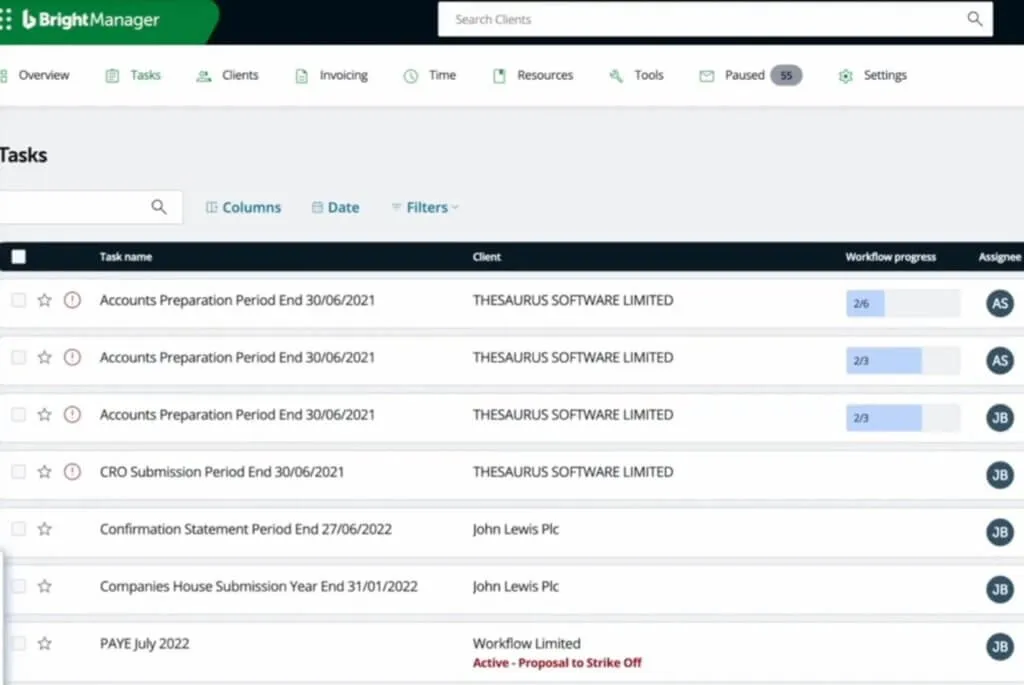The width and height of the screenshot is (1024, 685).
Task: Open the Date picker
Action: [x=336, y=207]
